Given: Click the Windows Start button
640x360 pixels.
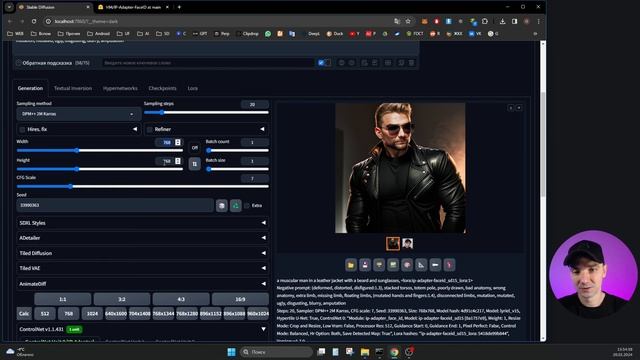Looking at the screenshot, I should (x=231, y=352).
